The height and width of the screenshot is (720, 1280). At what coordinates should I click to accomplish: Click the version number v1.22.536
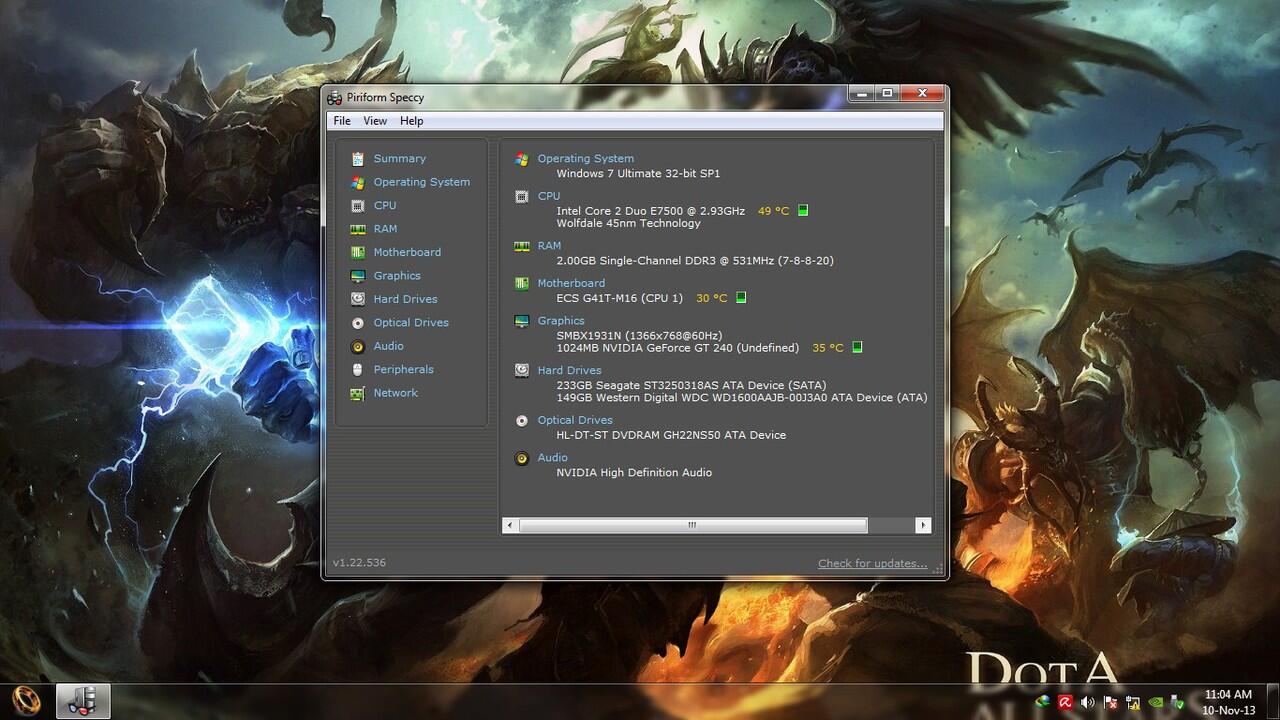click(359, 563)
